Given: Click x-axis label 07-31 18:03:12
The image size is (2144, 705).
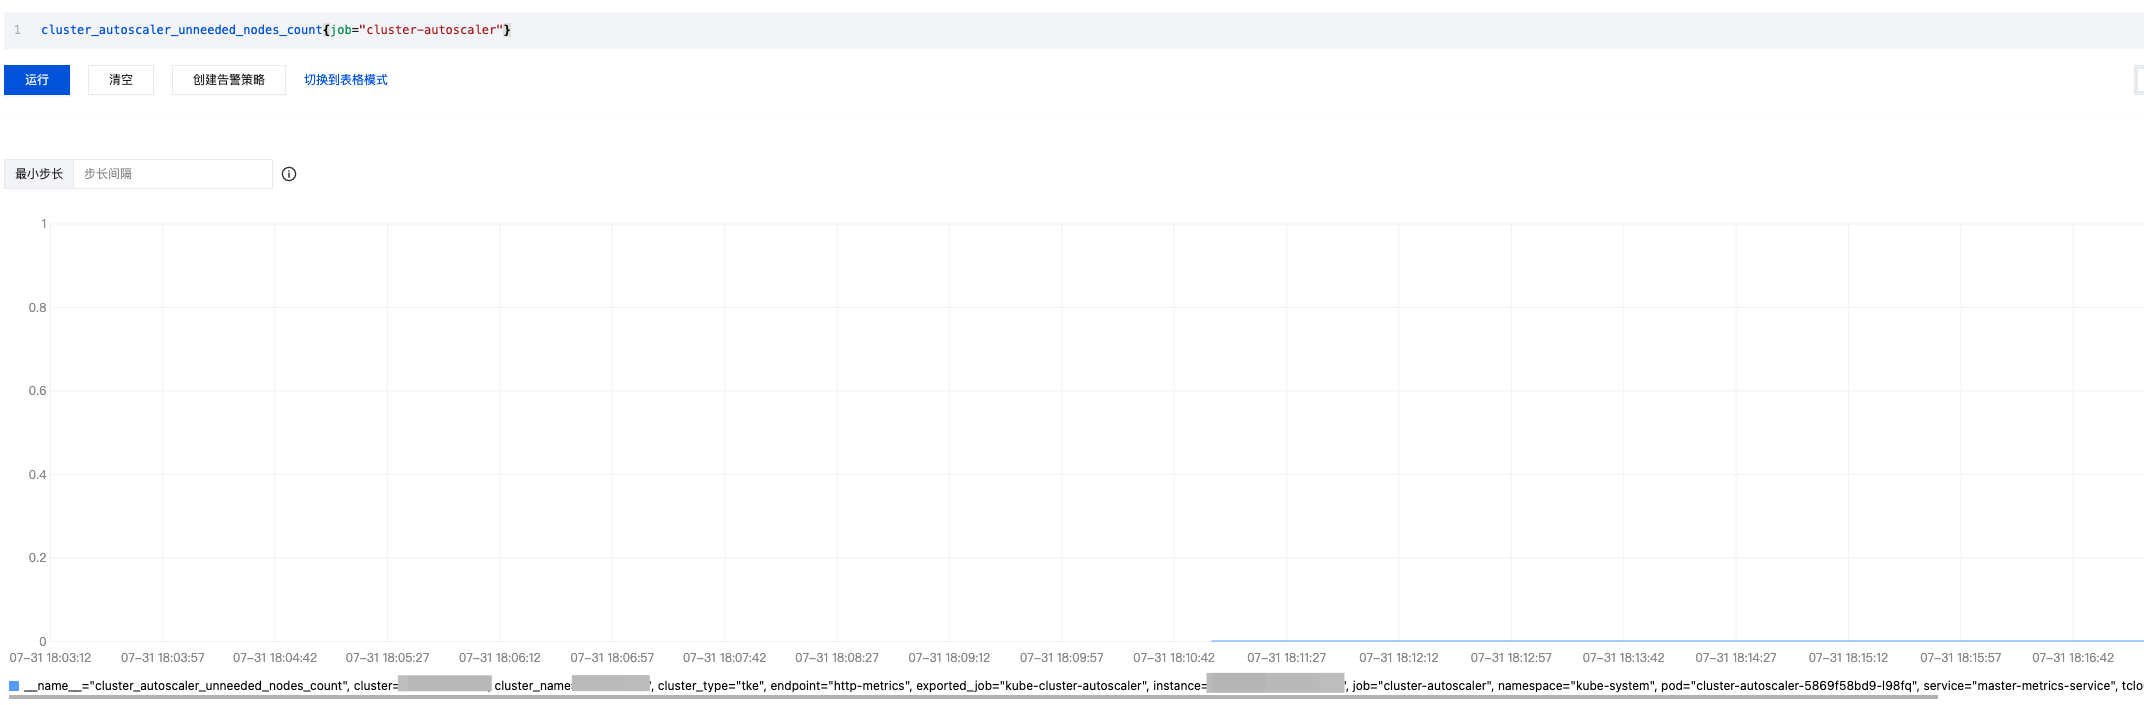Looking at the screenshot, I should [50, 658].
